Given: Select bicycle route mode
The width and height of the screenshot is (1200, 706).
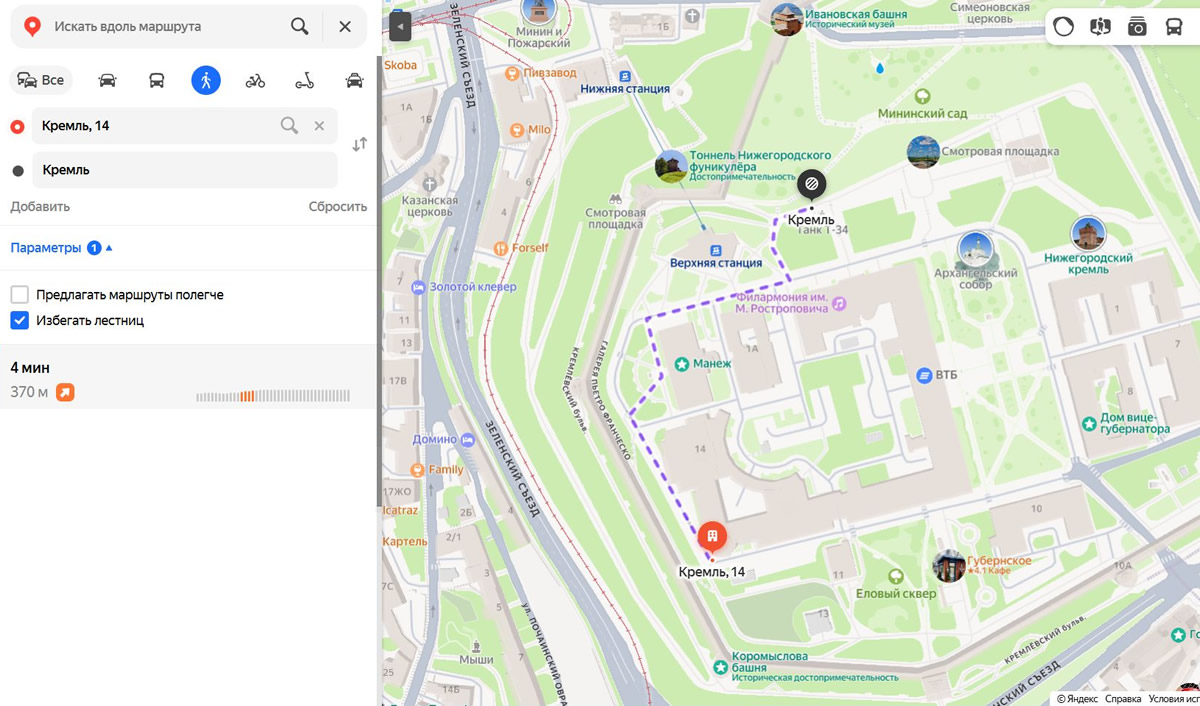Looking at the screenshot, I should 255,80.
